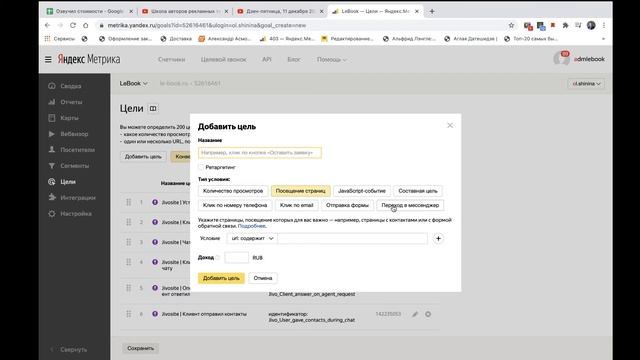
Task: Click Отмена in the dialog
Action: click(x=263, y=278)
